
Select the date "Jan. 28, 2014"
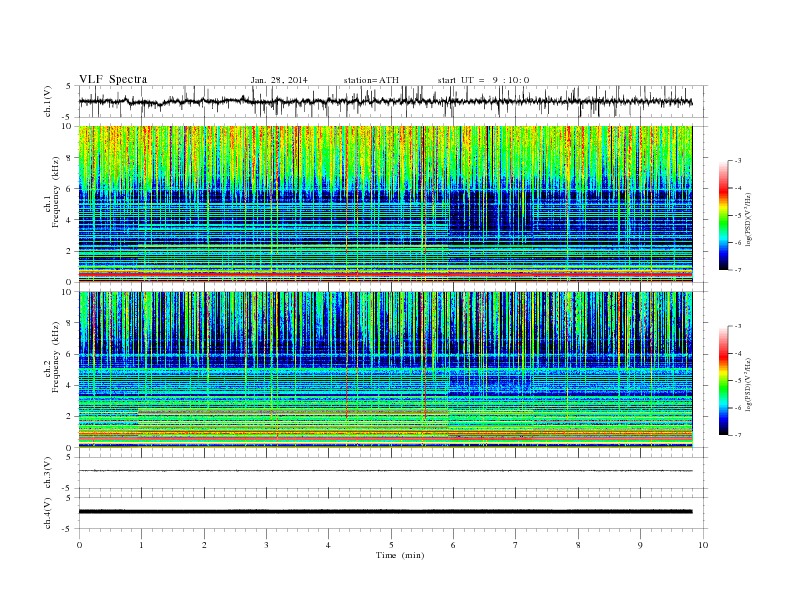click(x=279, y=80)
